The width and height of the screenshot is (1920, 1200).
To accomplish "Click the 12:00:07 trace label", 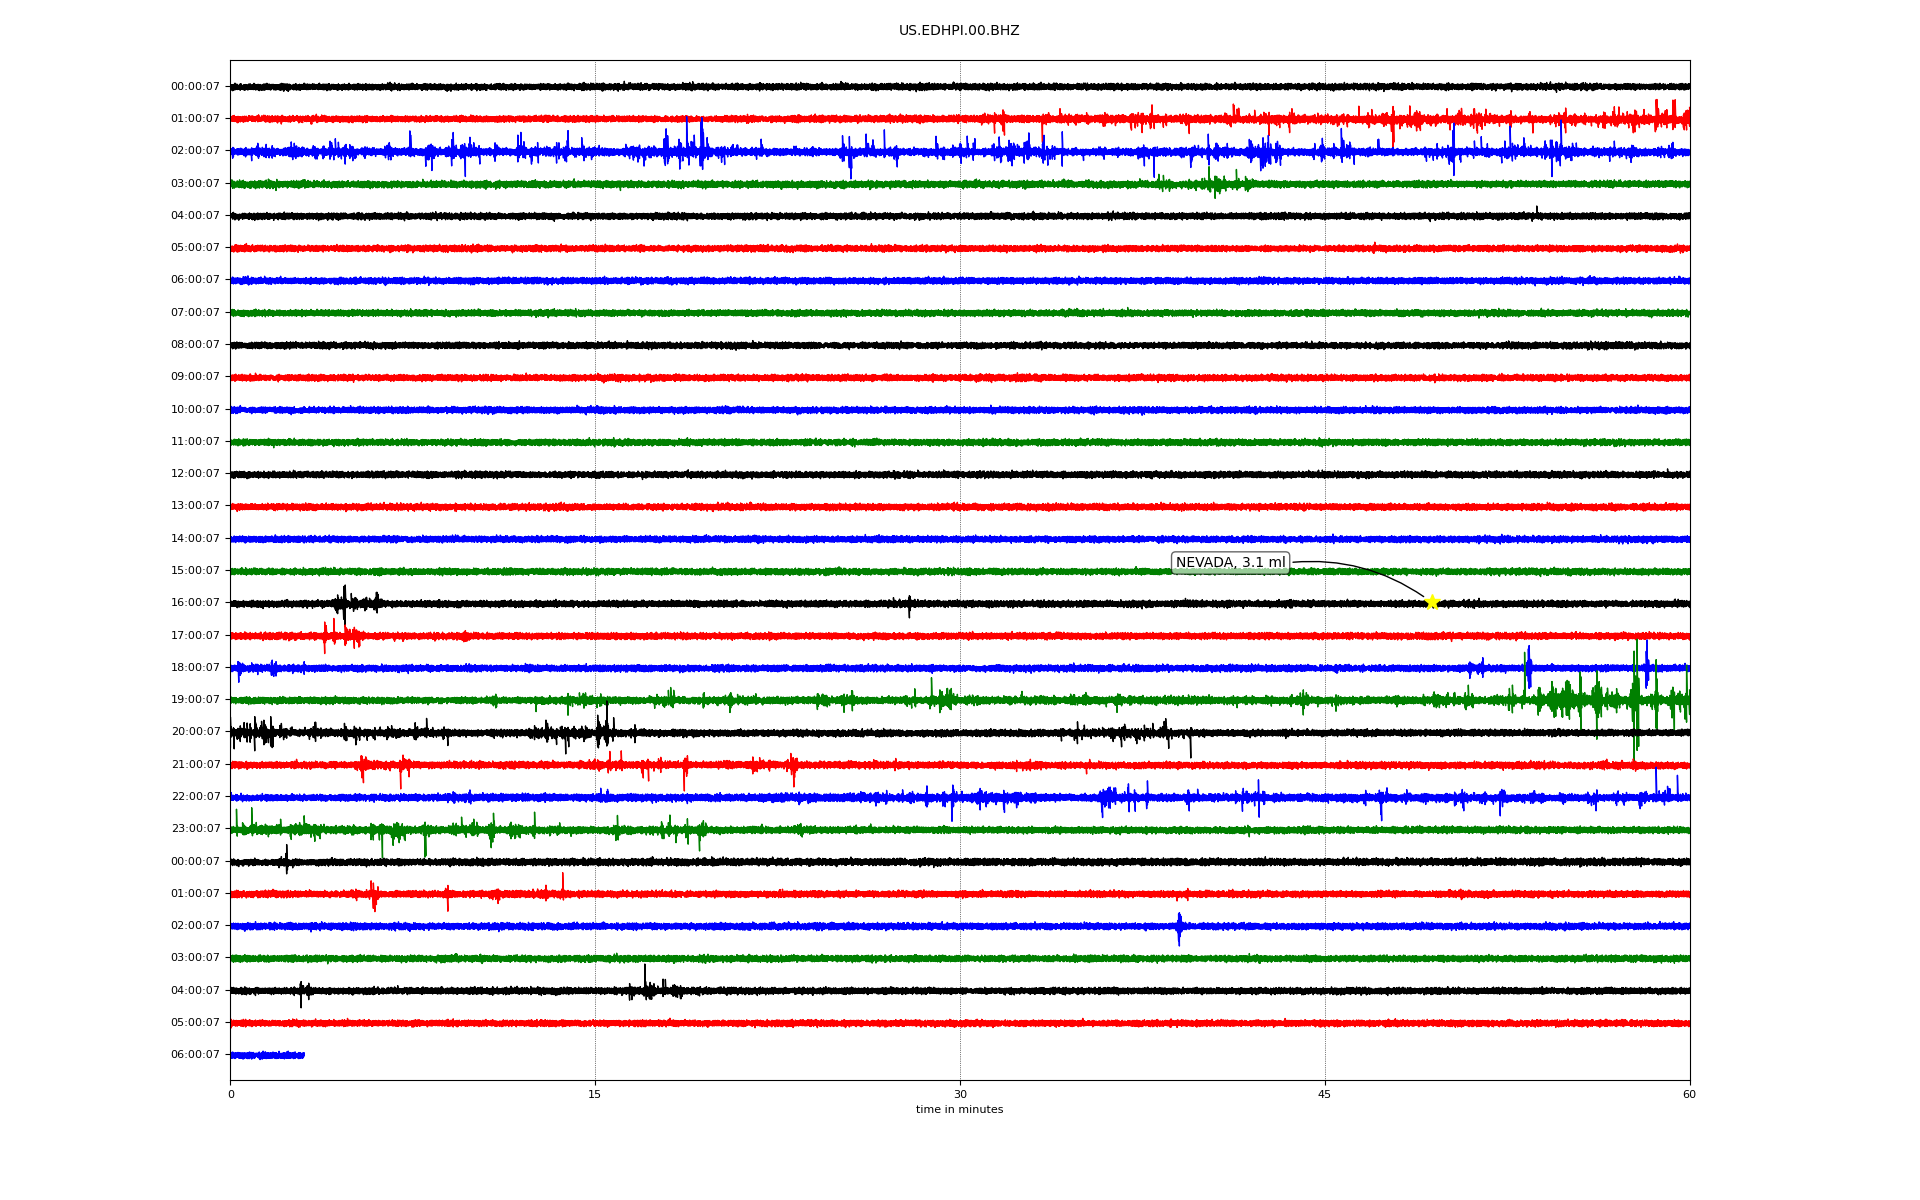I will tap(195, 474).
